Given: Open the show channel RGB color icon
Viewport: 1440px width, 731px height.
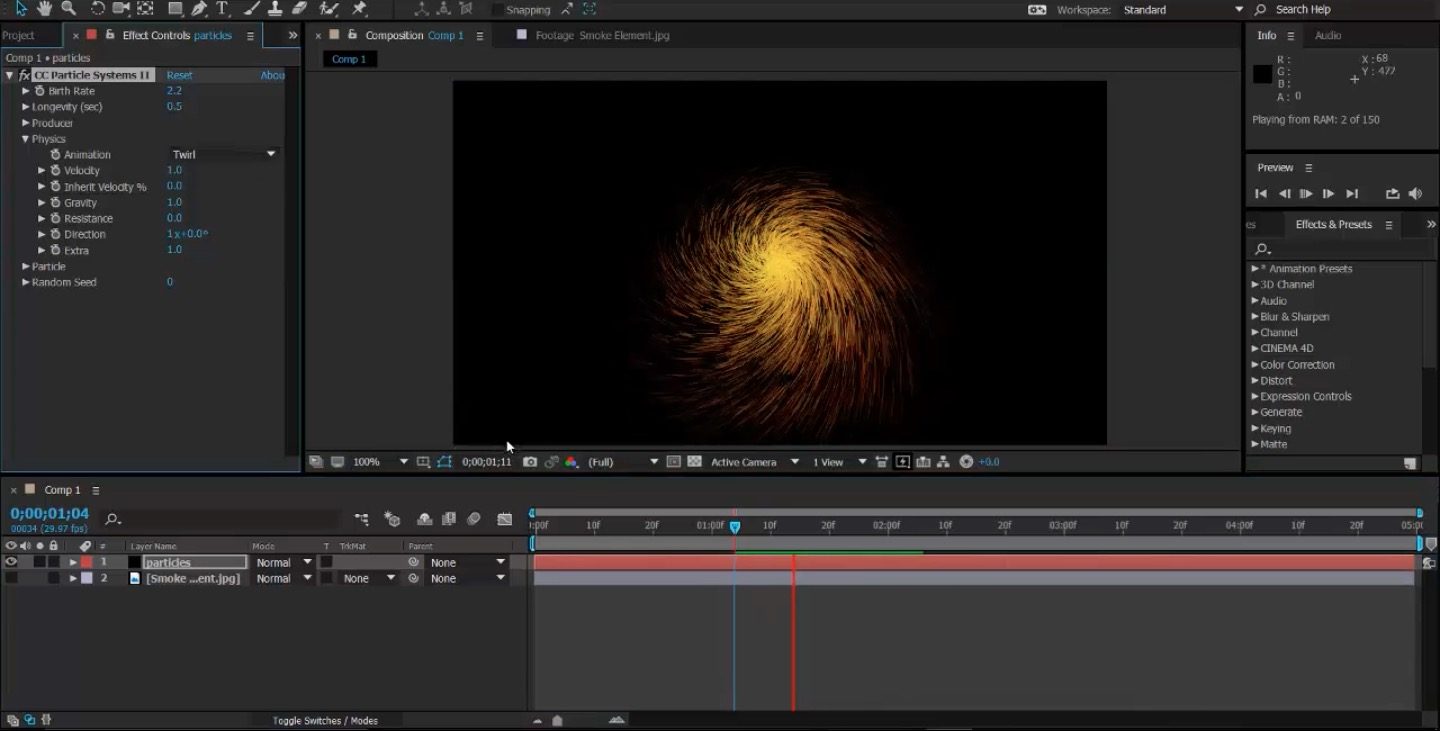Looking at the screenshot, I should click(572, 462).
